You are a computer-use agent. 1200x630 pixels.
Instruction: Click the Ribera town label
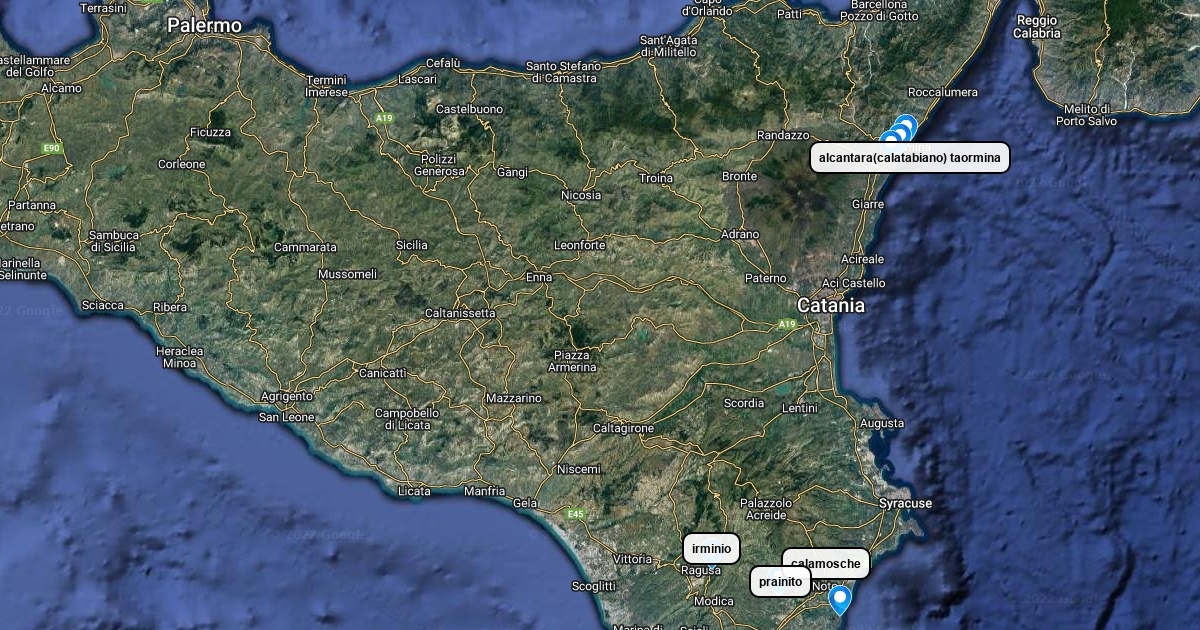point(169,307)
